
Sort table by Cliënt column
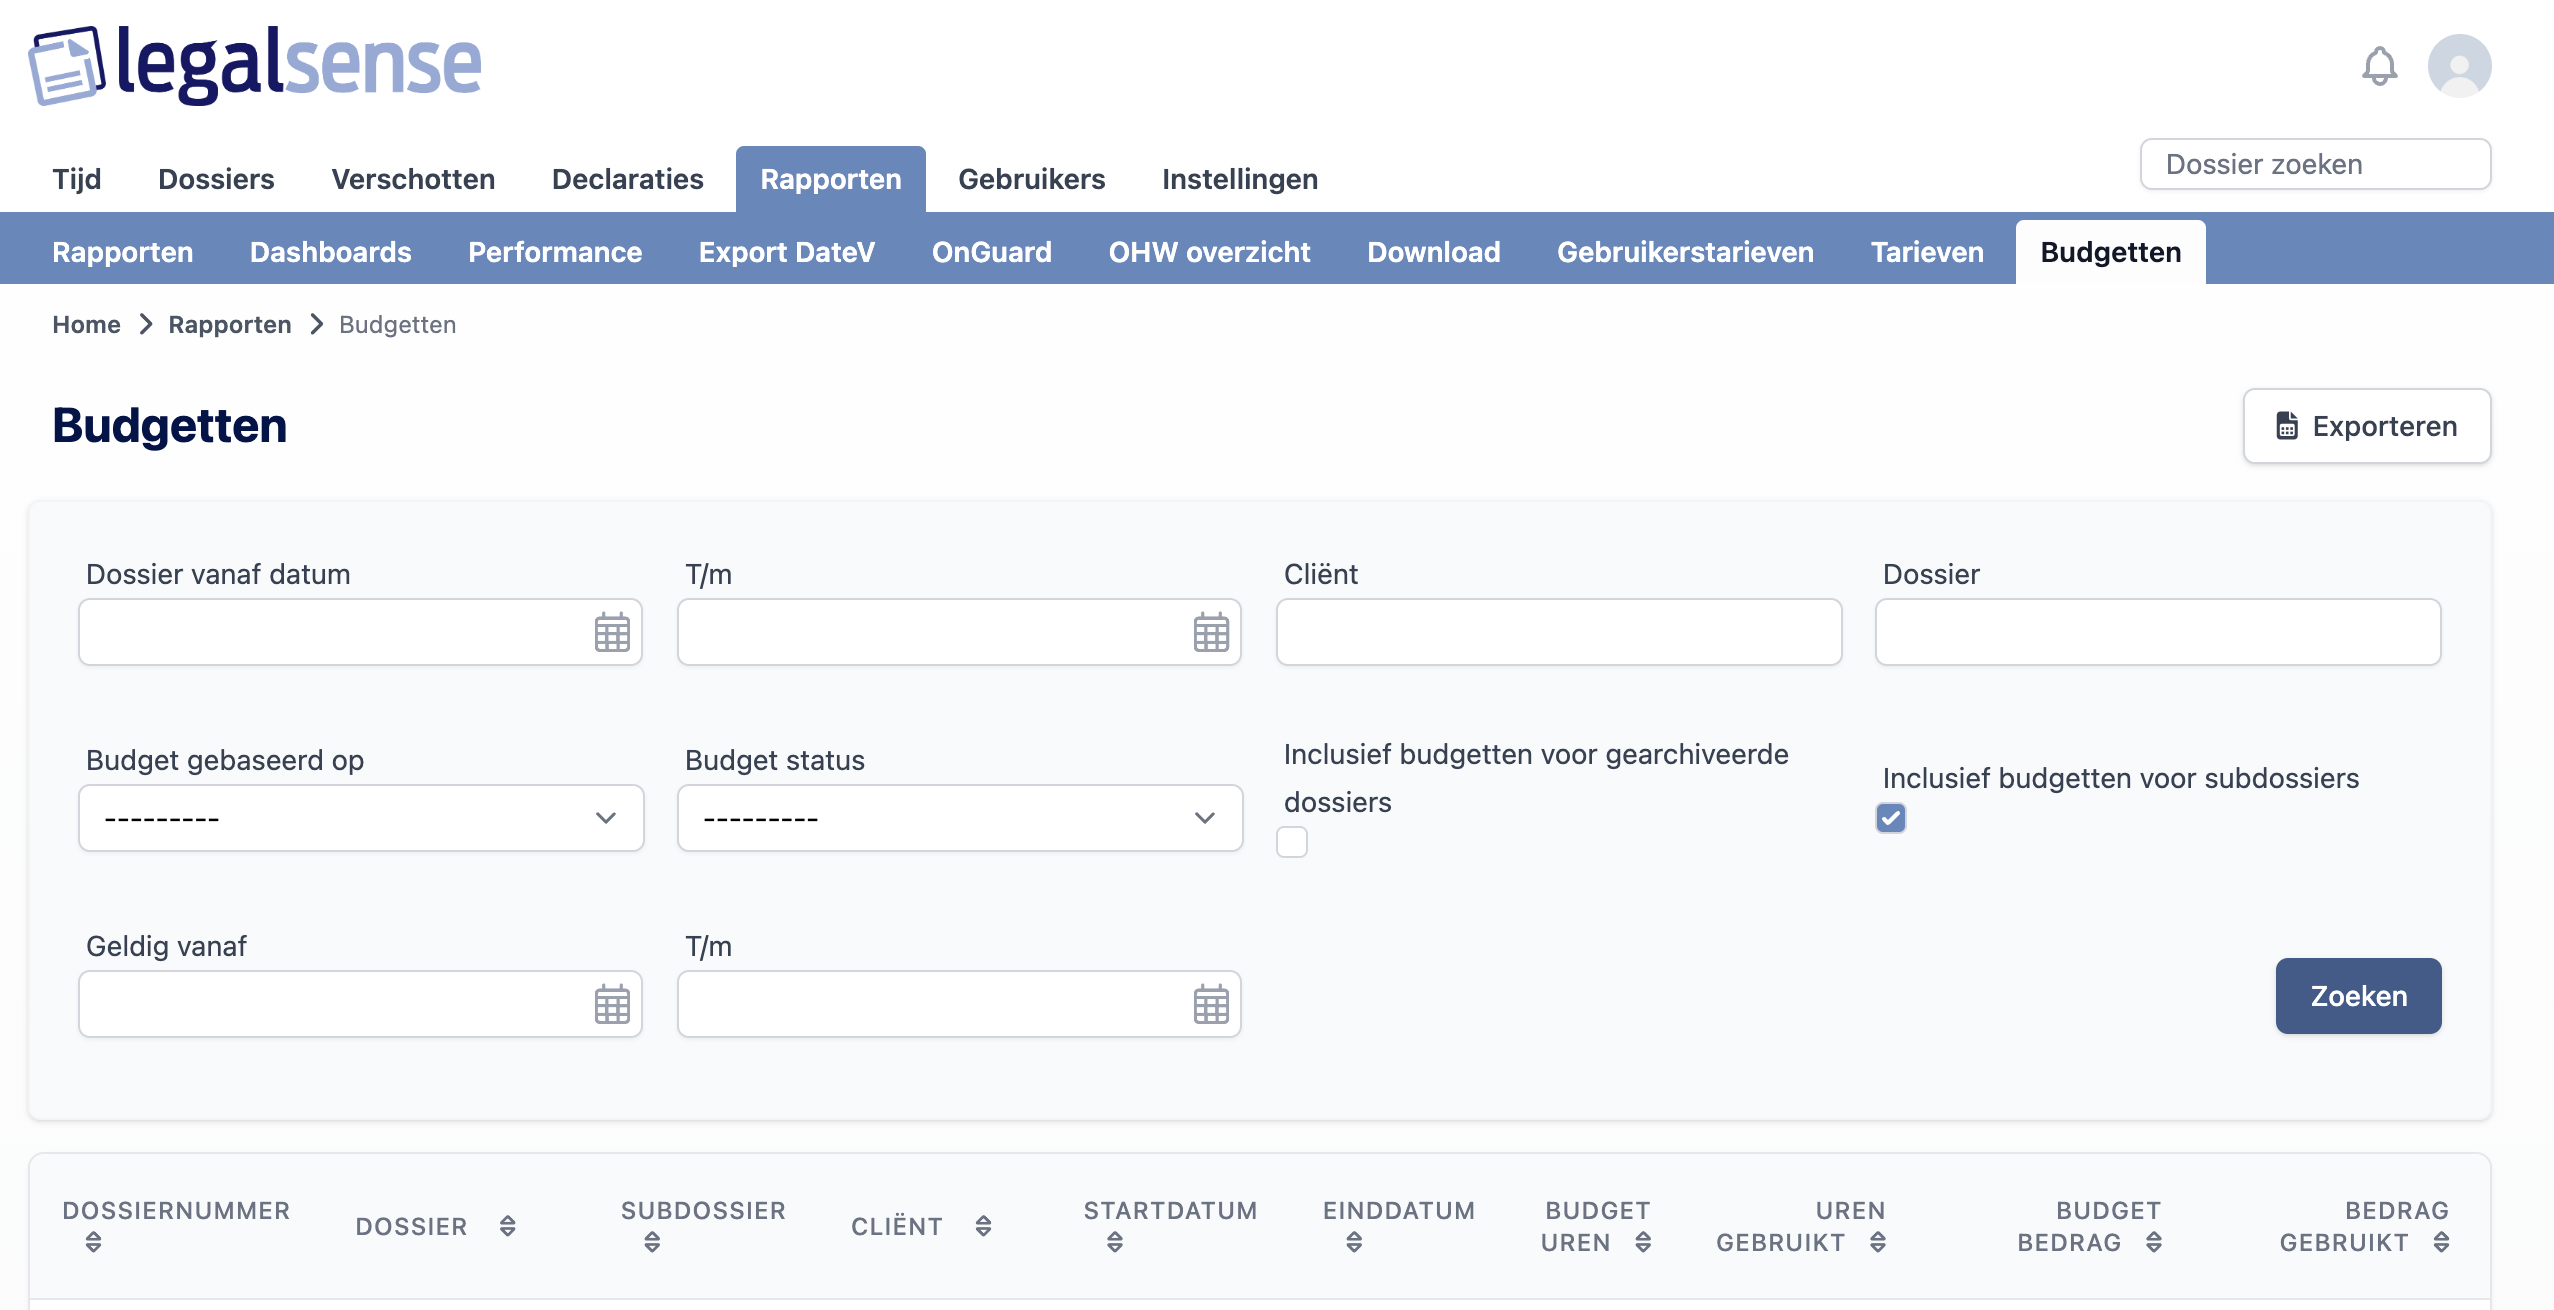coord(983,1226)
